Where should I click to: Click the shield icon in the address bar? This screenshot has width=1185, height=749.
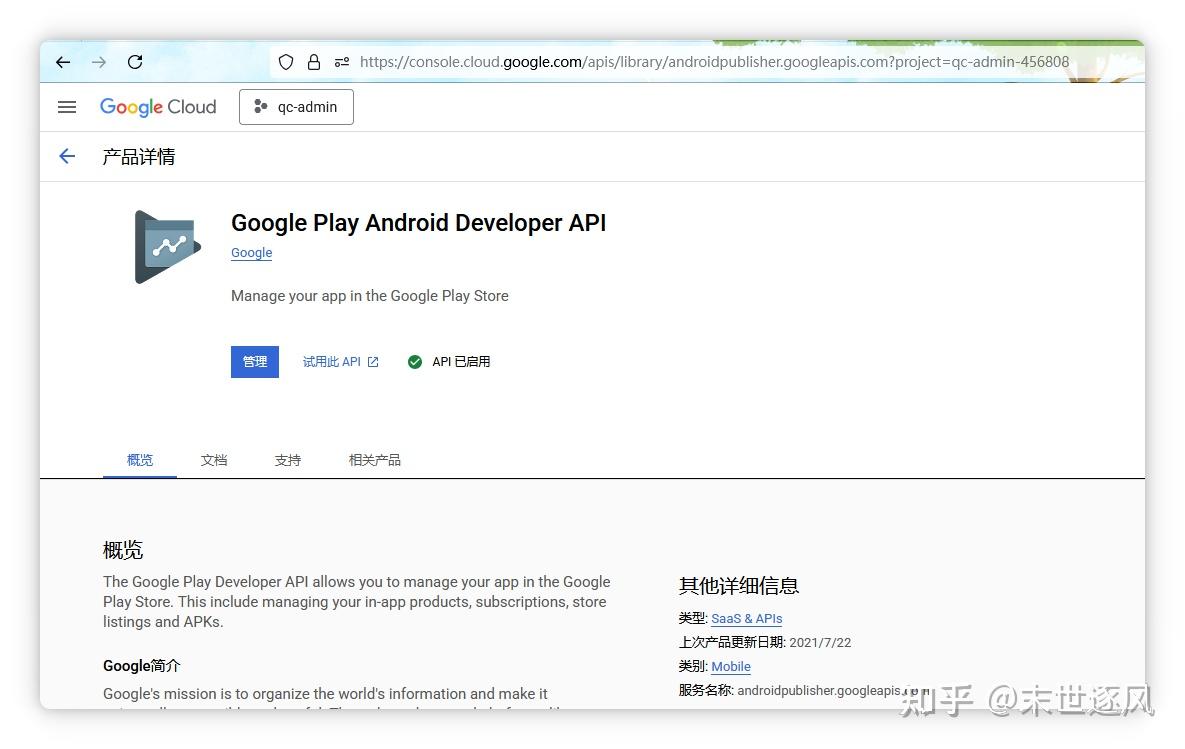pos(286,61)
